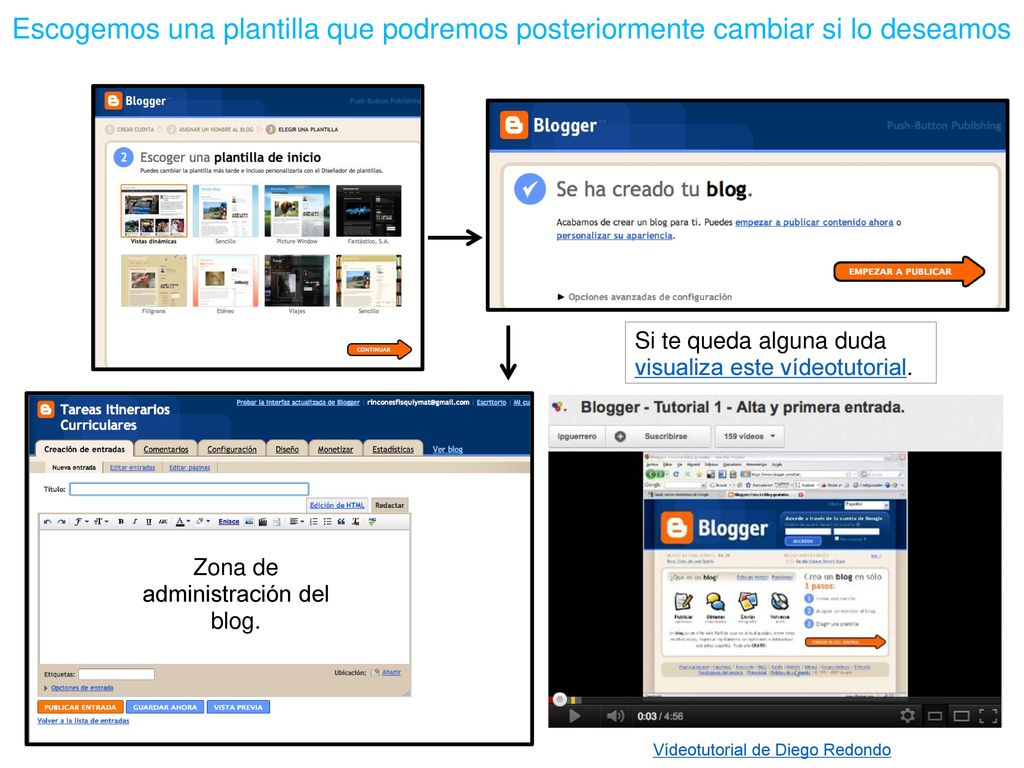Open Vídeotutorial de Diego Redondo link

(772, 750)
